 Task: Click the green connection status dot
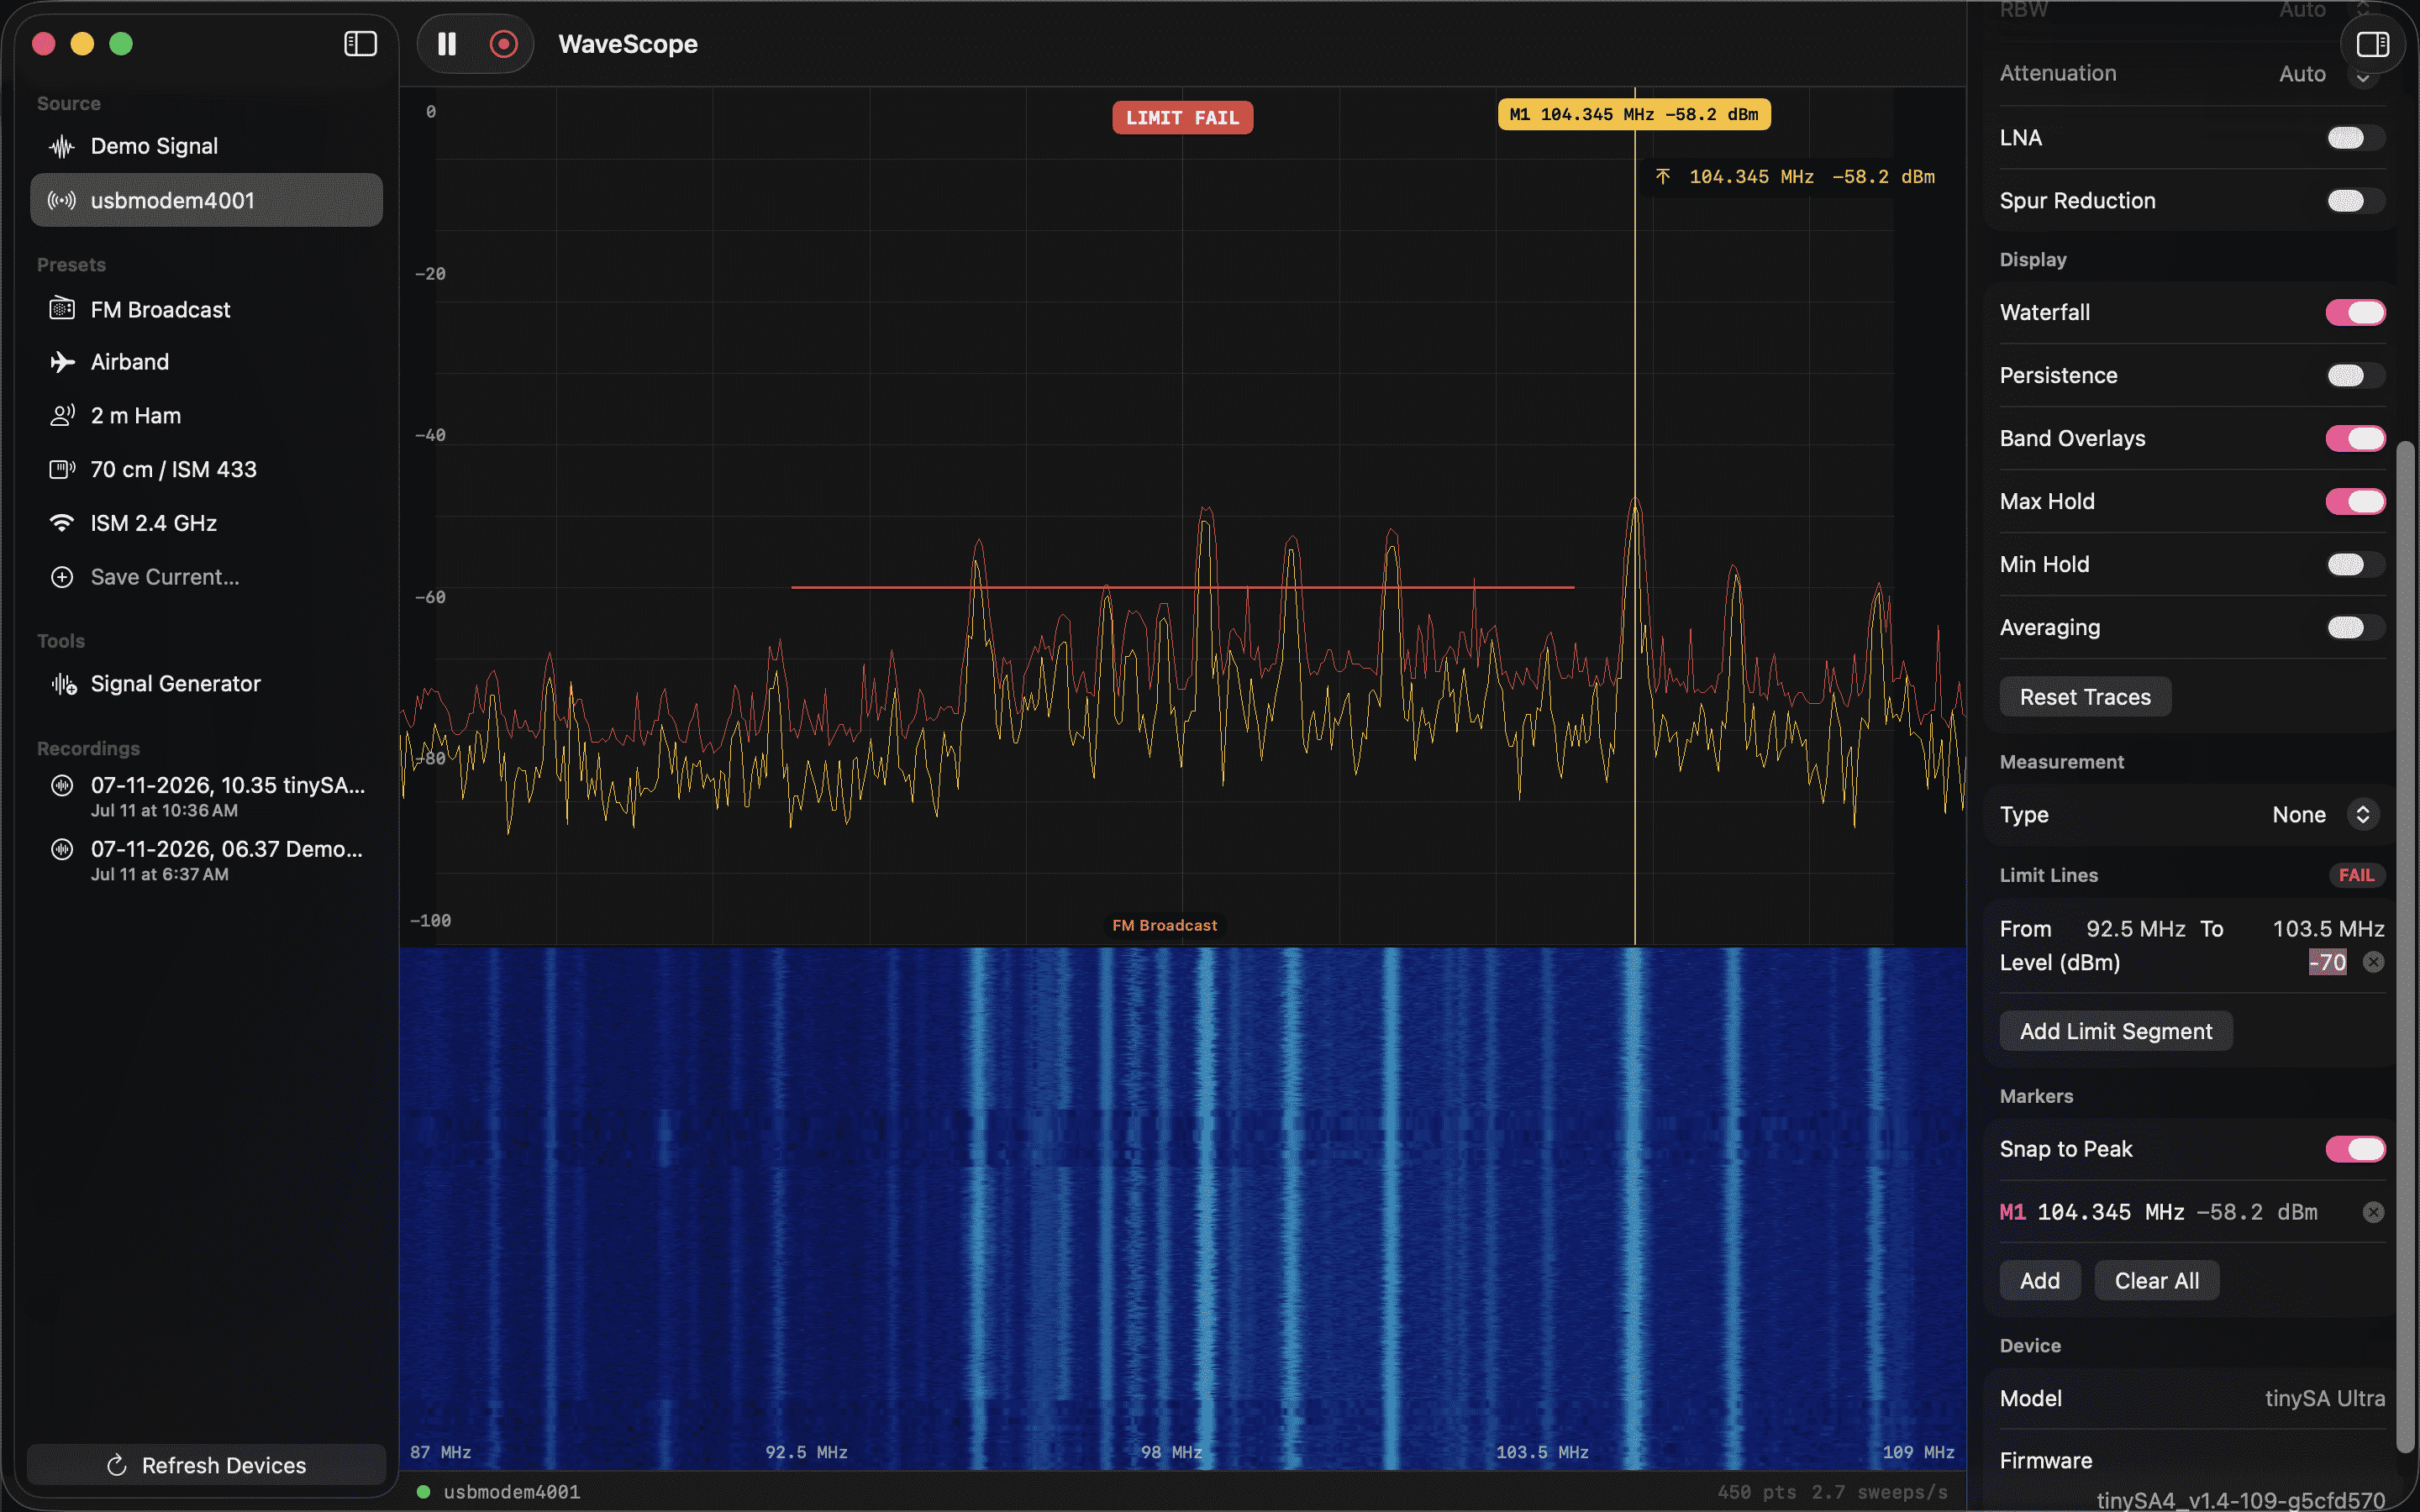click(423, 1492)
